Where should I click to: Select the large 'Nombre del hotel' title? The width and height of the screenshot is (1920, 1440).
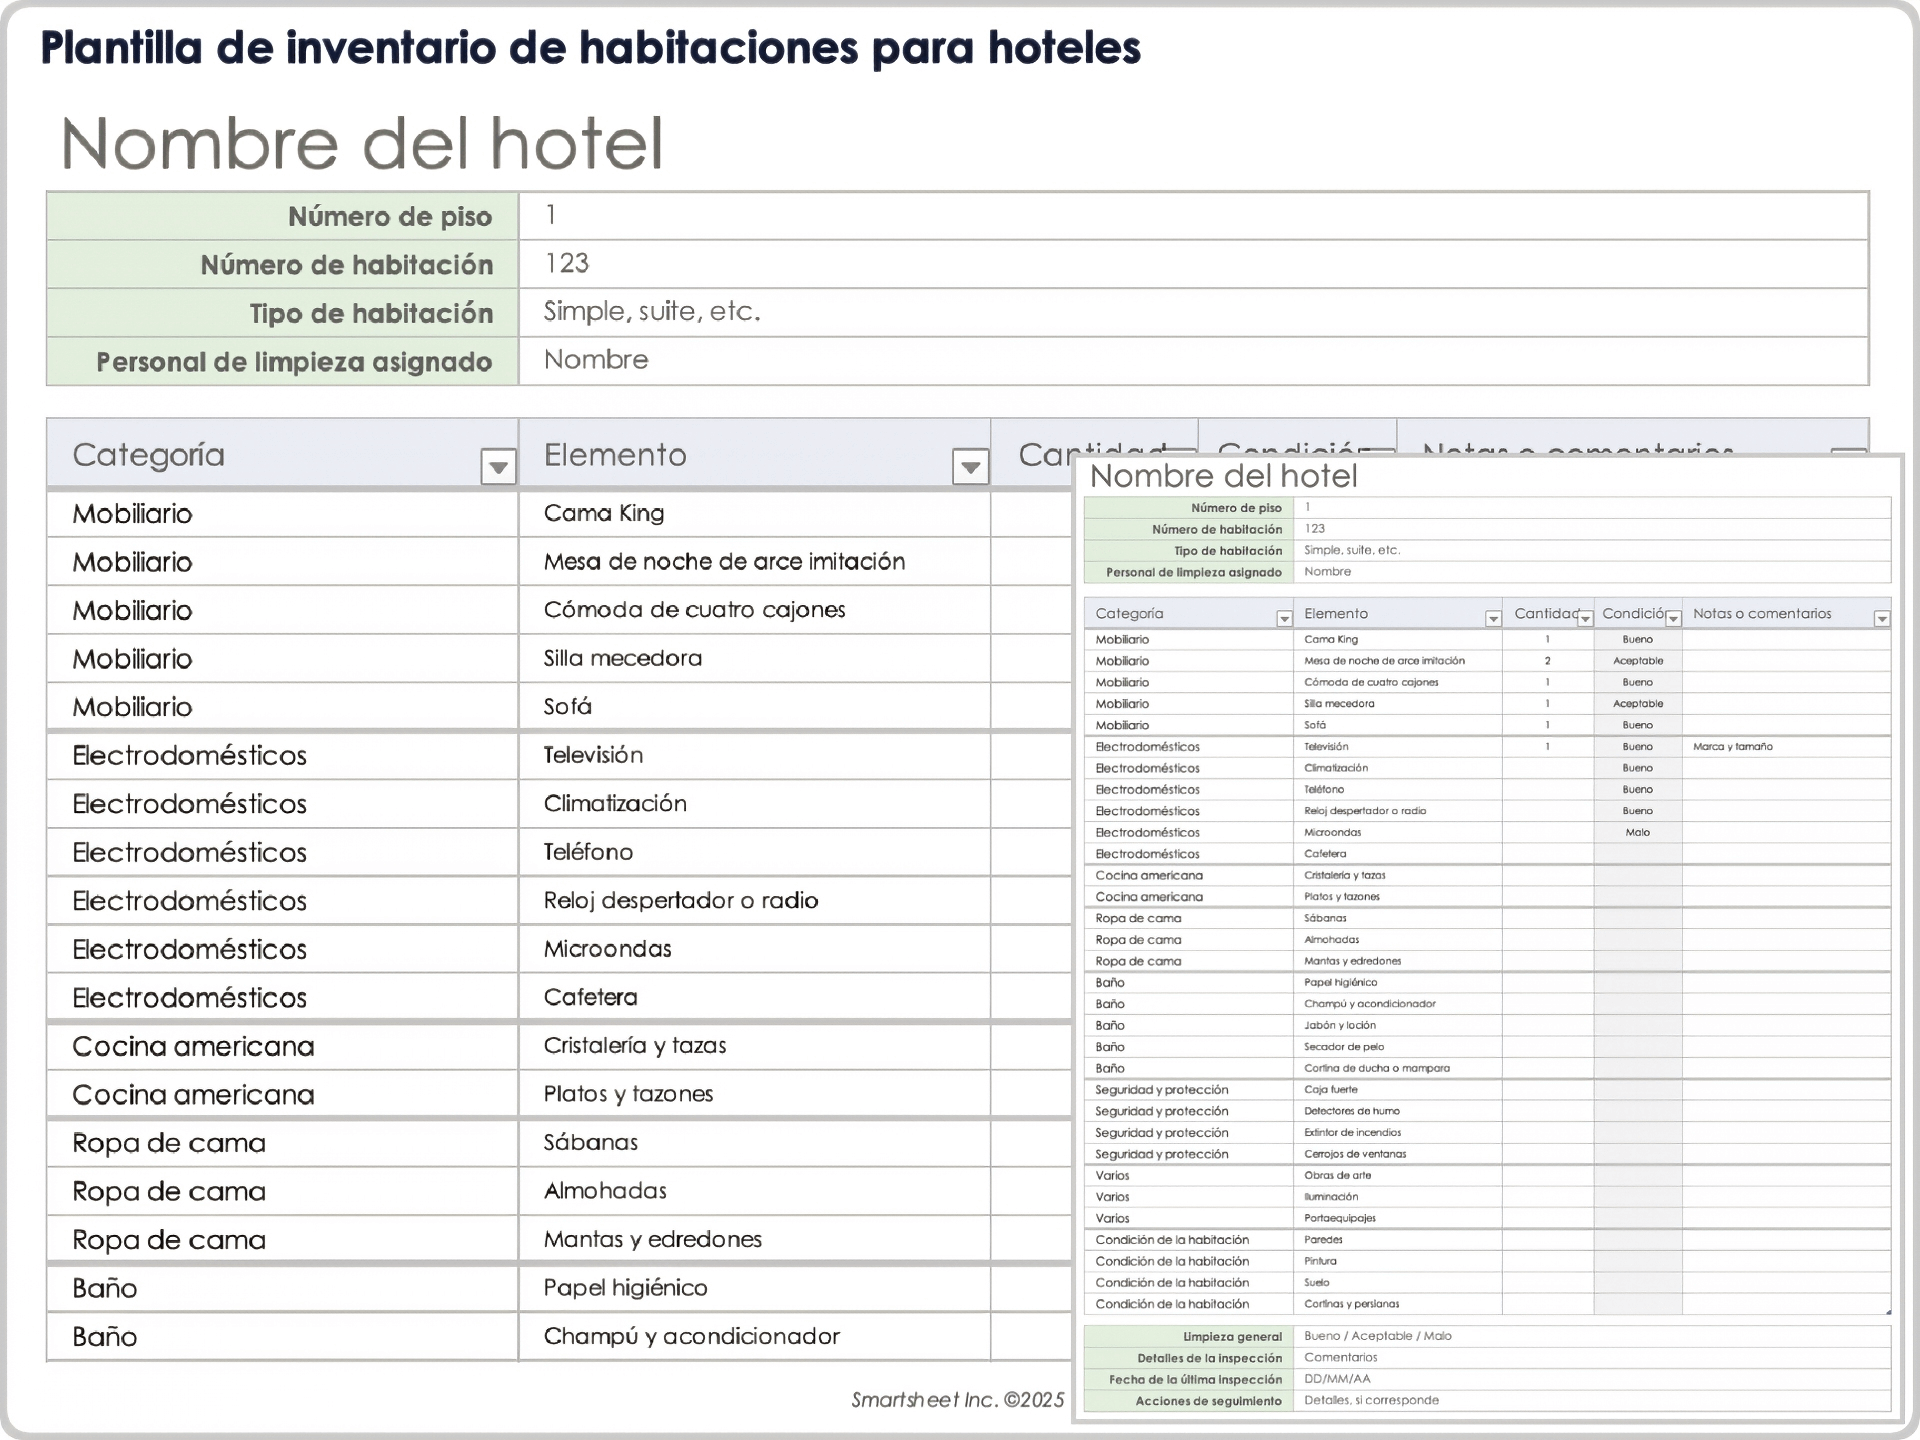coord(362,143)
